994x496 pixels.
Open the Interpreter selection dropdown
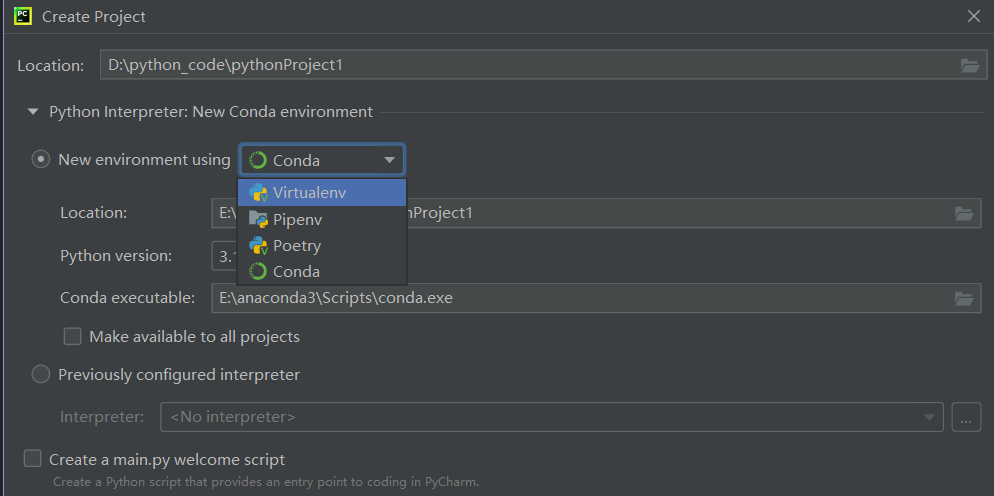931,416
